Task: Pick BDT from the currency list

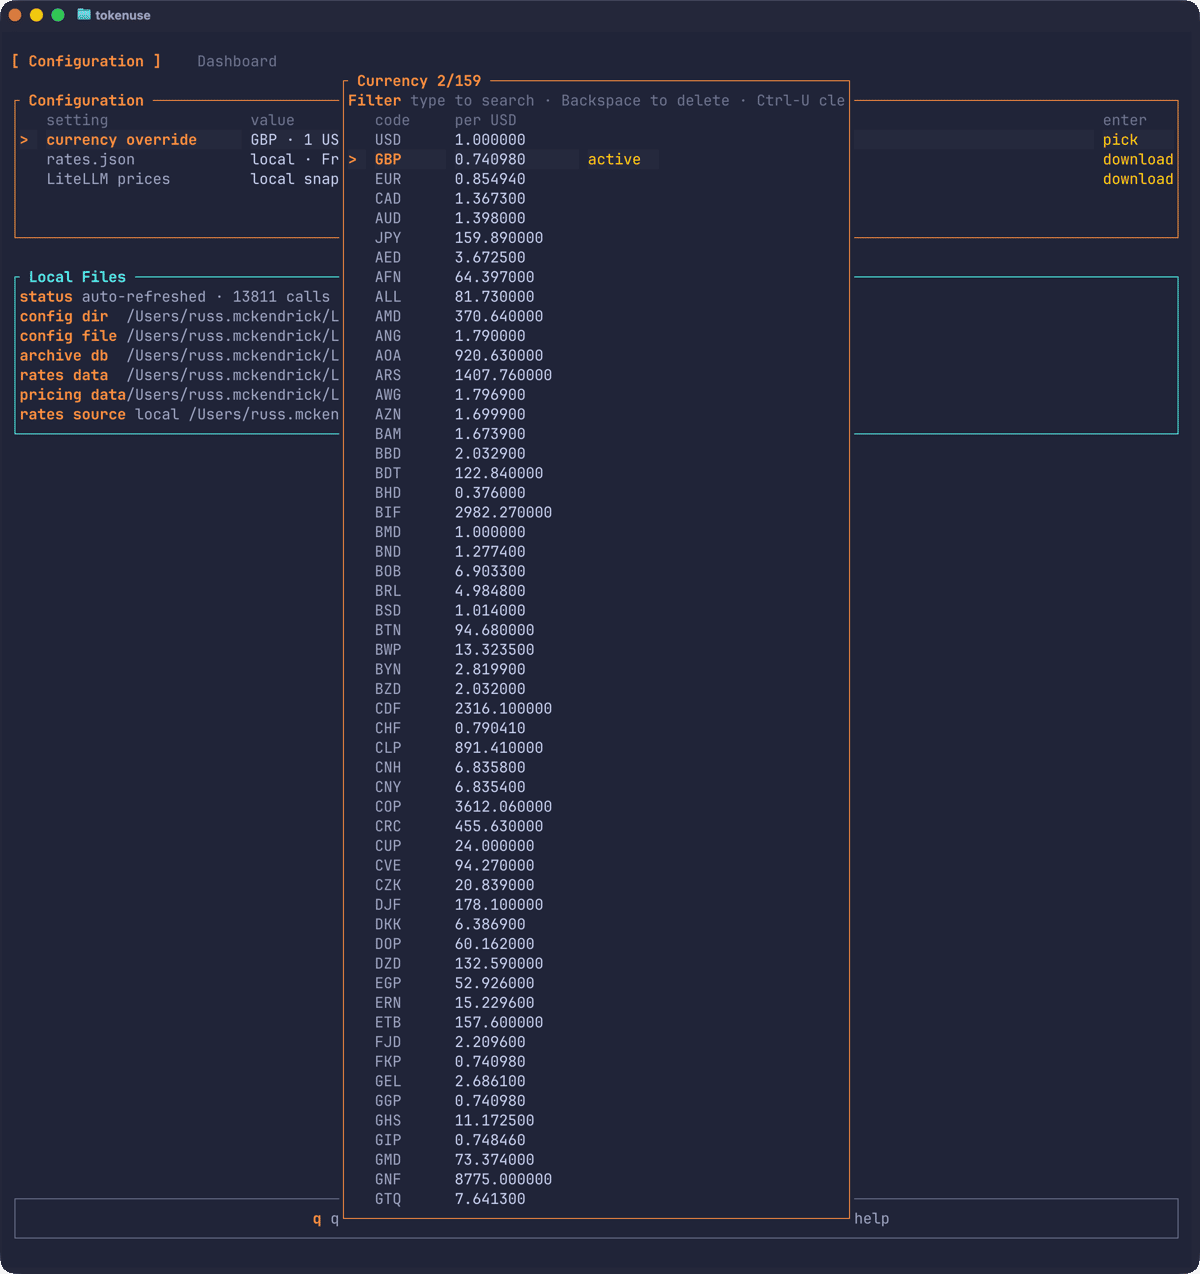Action: (x=597, y=473)
